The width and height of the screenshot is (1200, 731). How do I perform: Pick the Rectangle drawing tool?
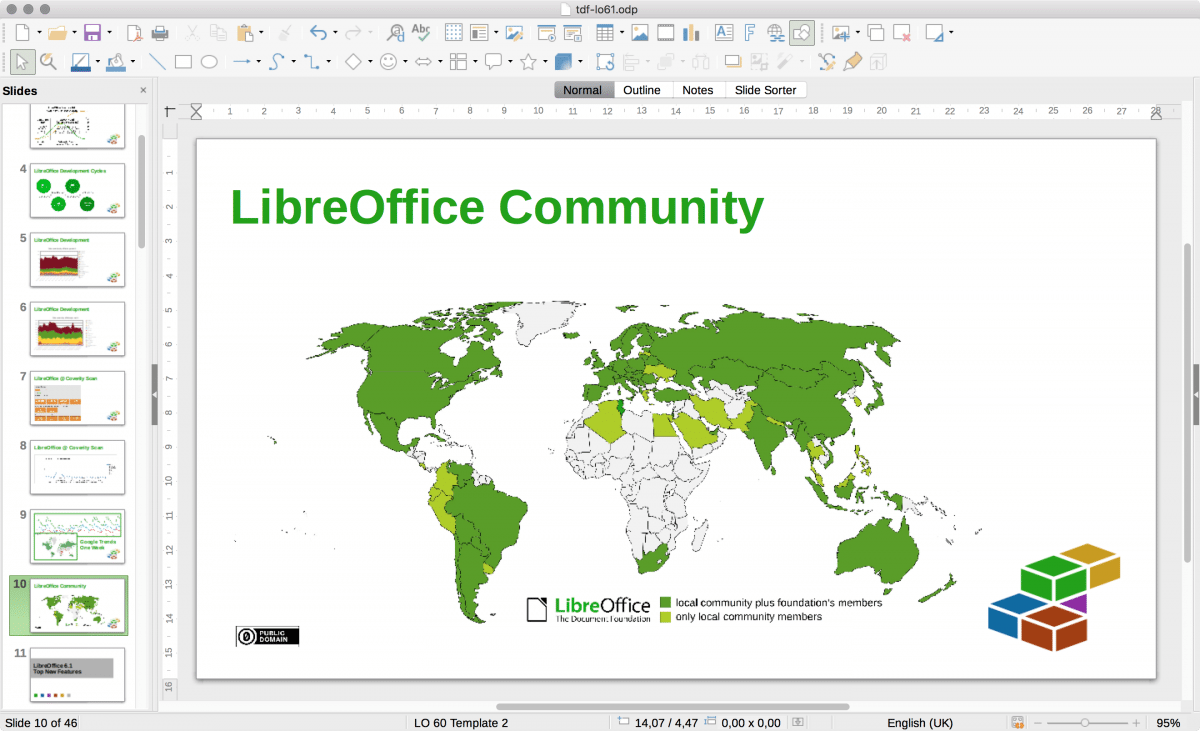click(183, 62)
